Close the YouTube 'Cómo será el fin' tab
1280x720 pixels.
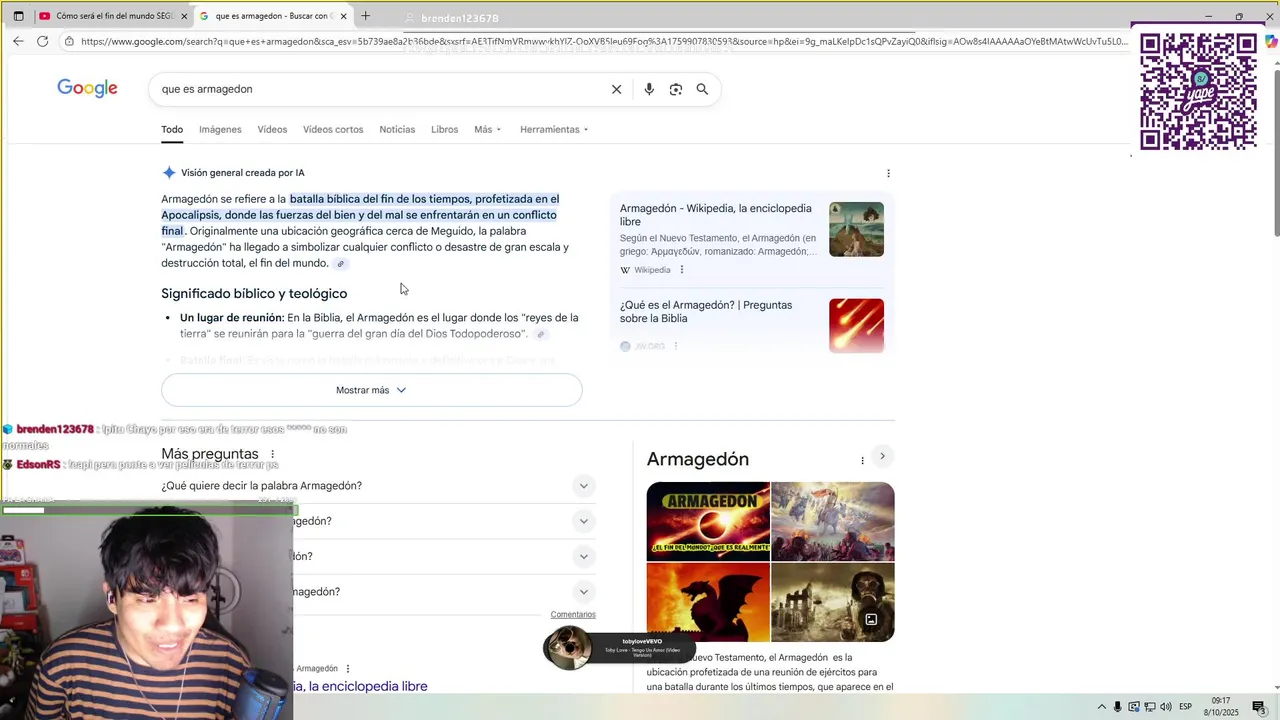pos(183,16)
